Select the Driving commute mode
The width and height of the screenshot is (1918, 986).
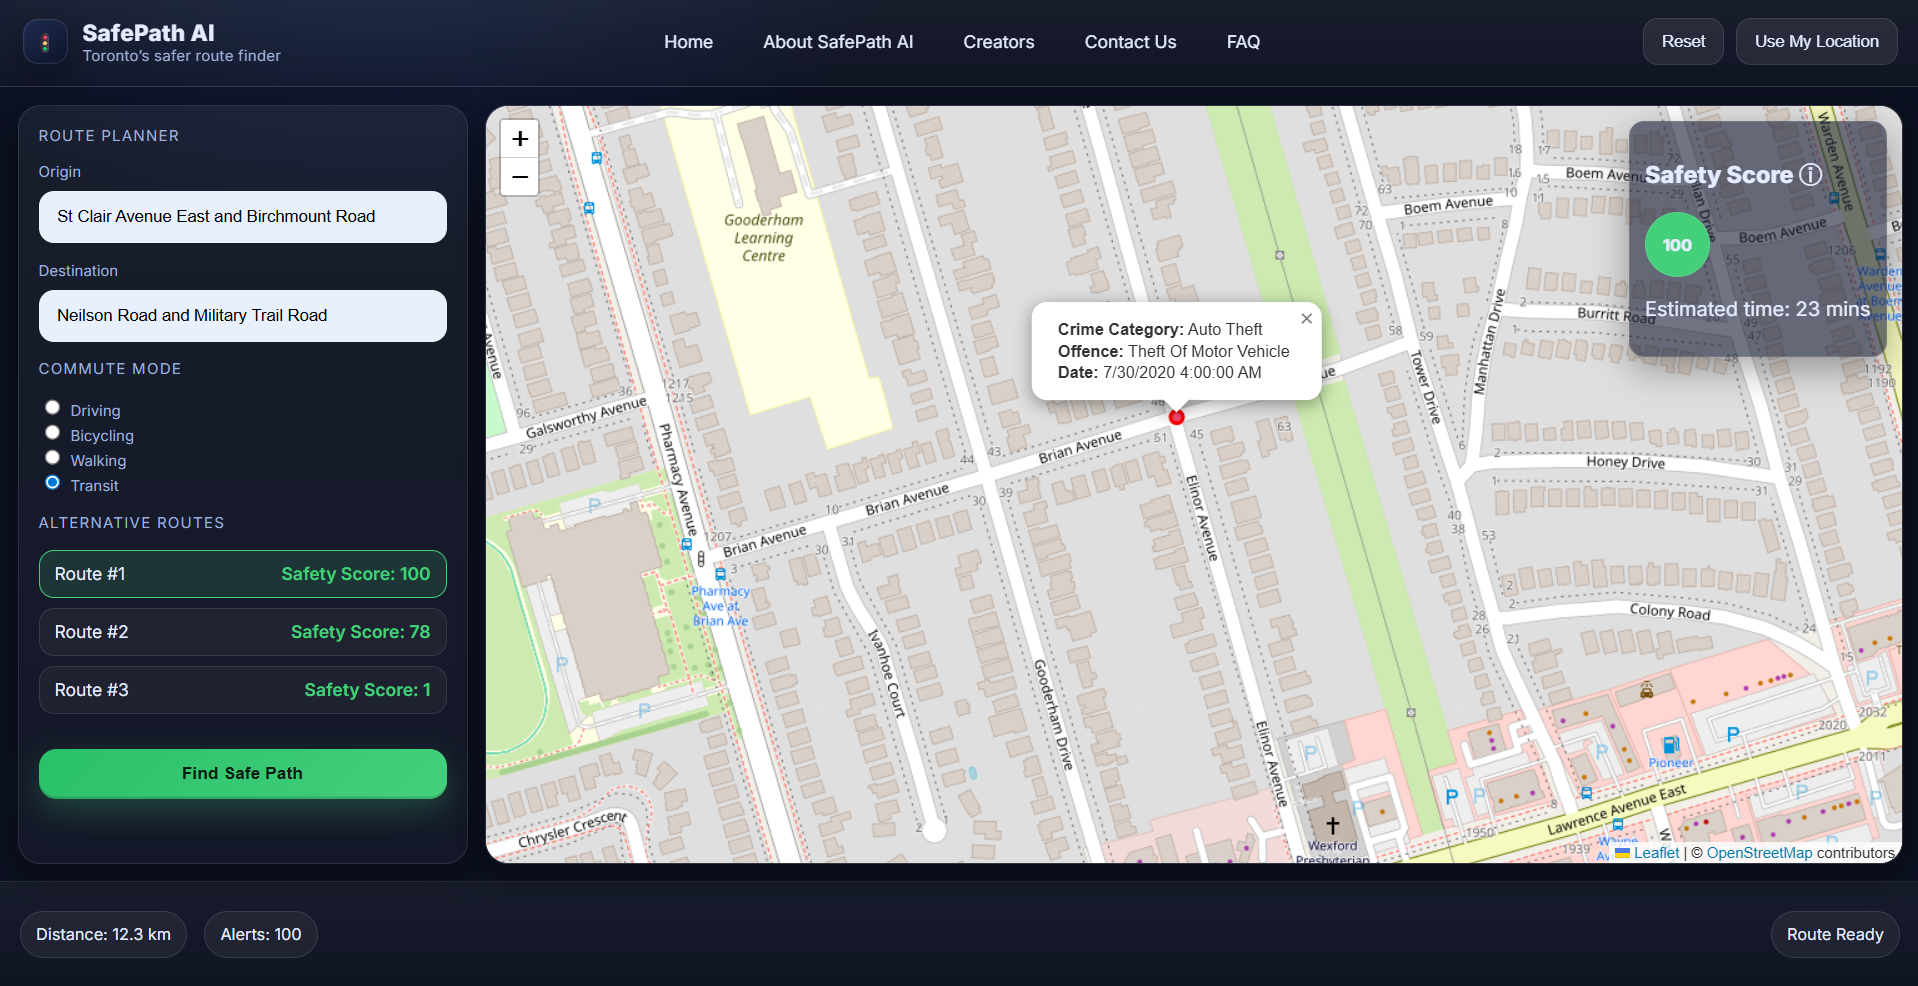pos(53,407)
